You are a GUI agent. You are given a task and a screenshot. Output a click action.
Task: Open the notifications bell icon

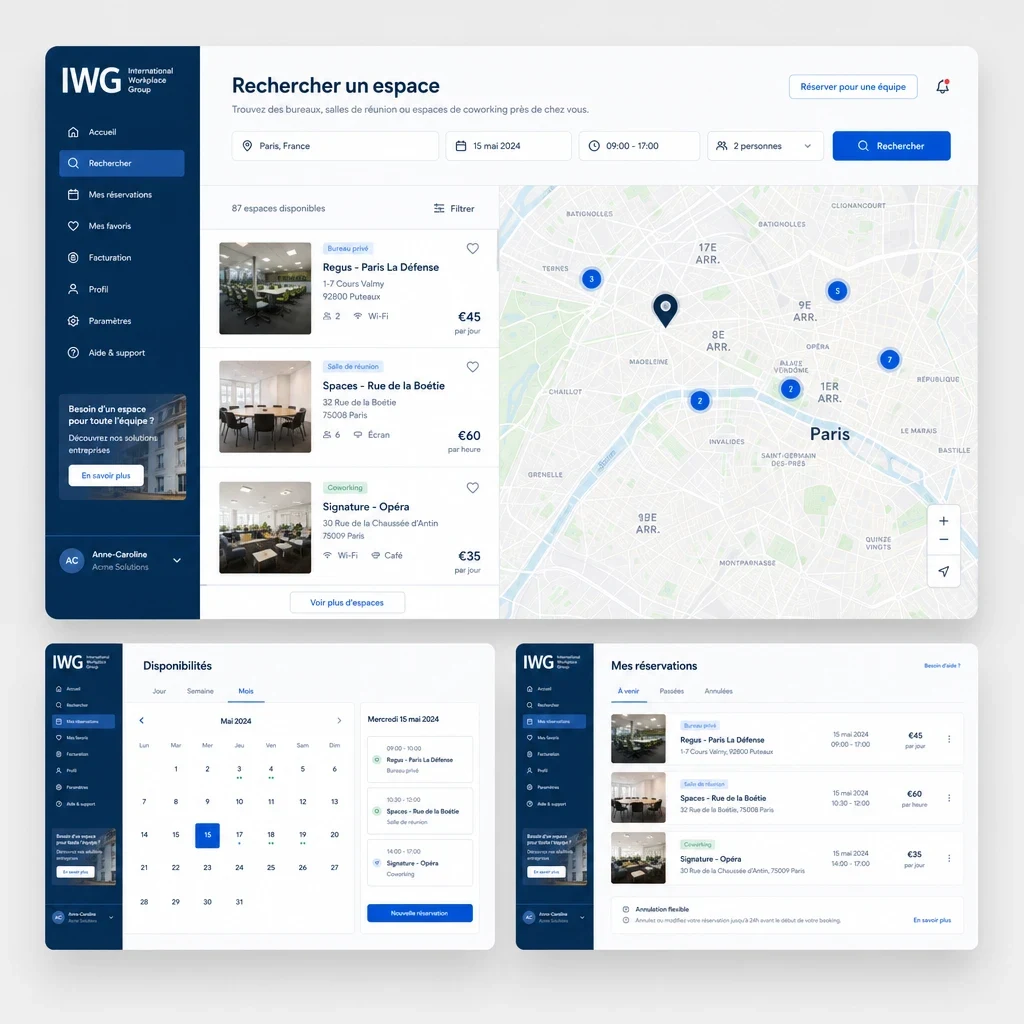point(942,86)
